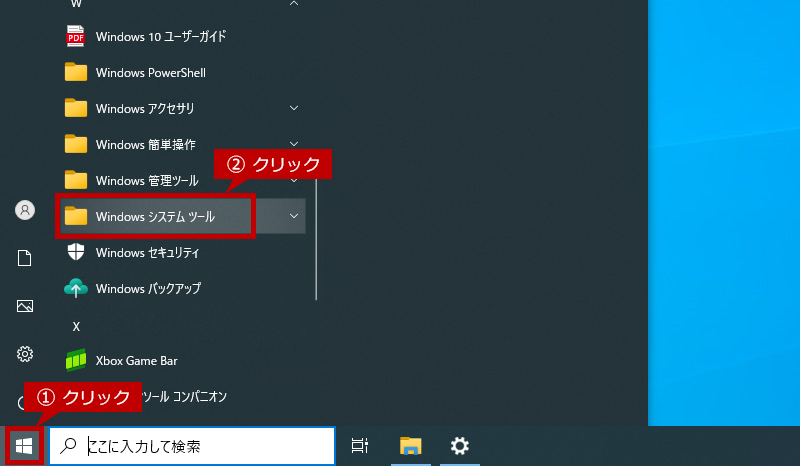This screenshot has width=800, height=466.
Task: Click the Windows 簡単操作 folder icon
Action: [76, 144]
